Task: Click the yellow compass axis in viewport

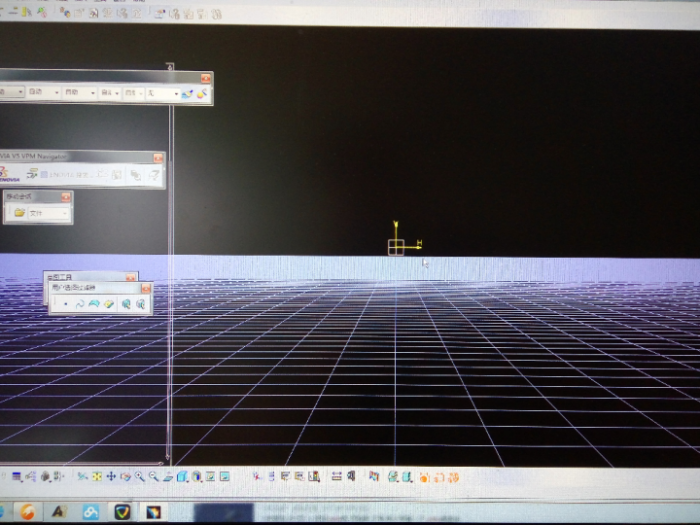Action: click(397, 244)
